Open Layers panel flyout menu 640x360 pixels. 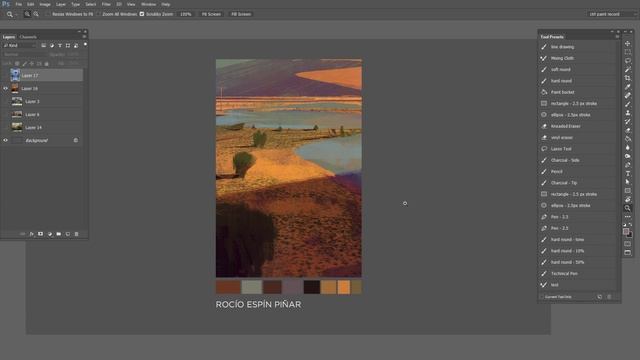click(x=84, y=37)
